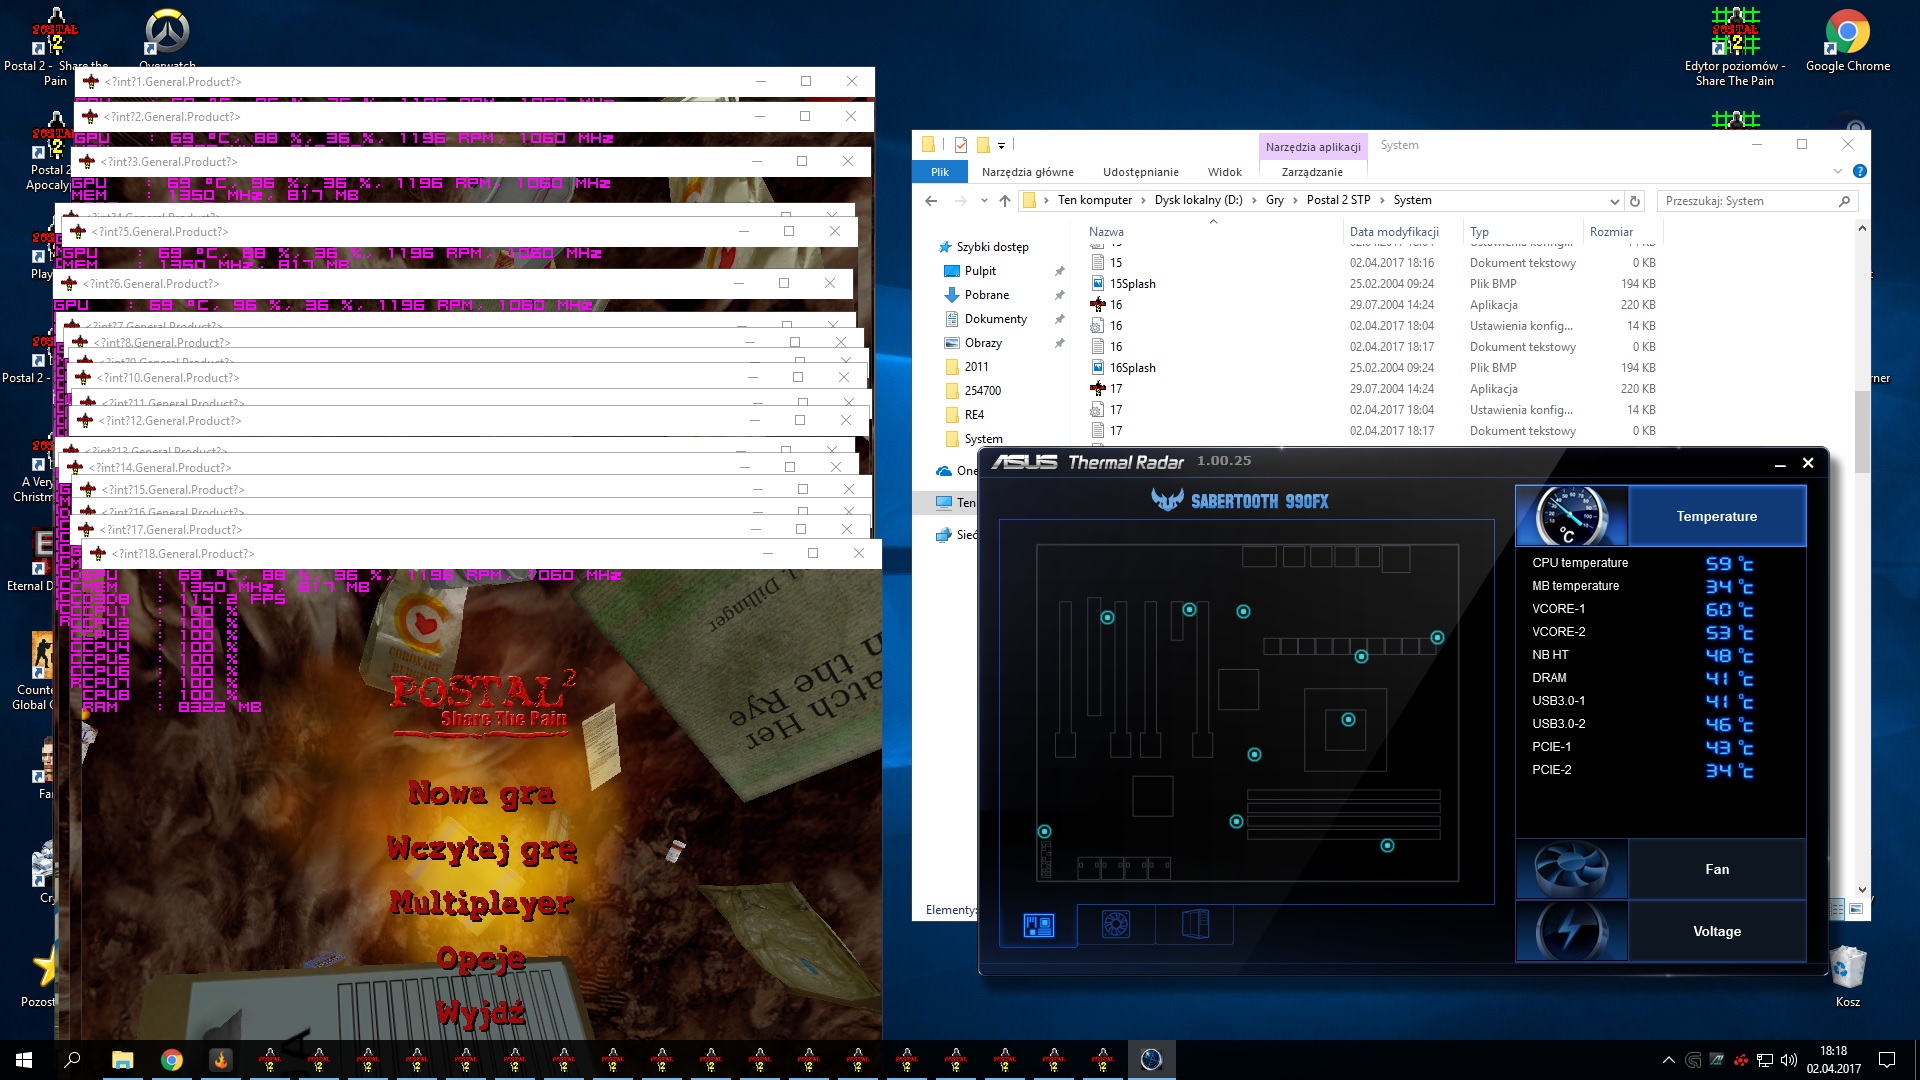Open the Zarządzanie ribbon tab

click(x=1312, y=172)
